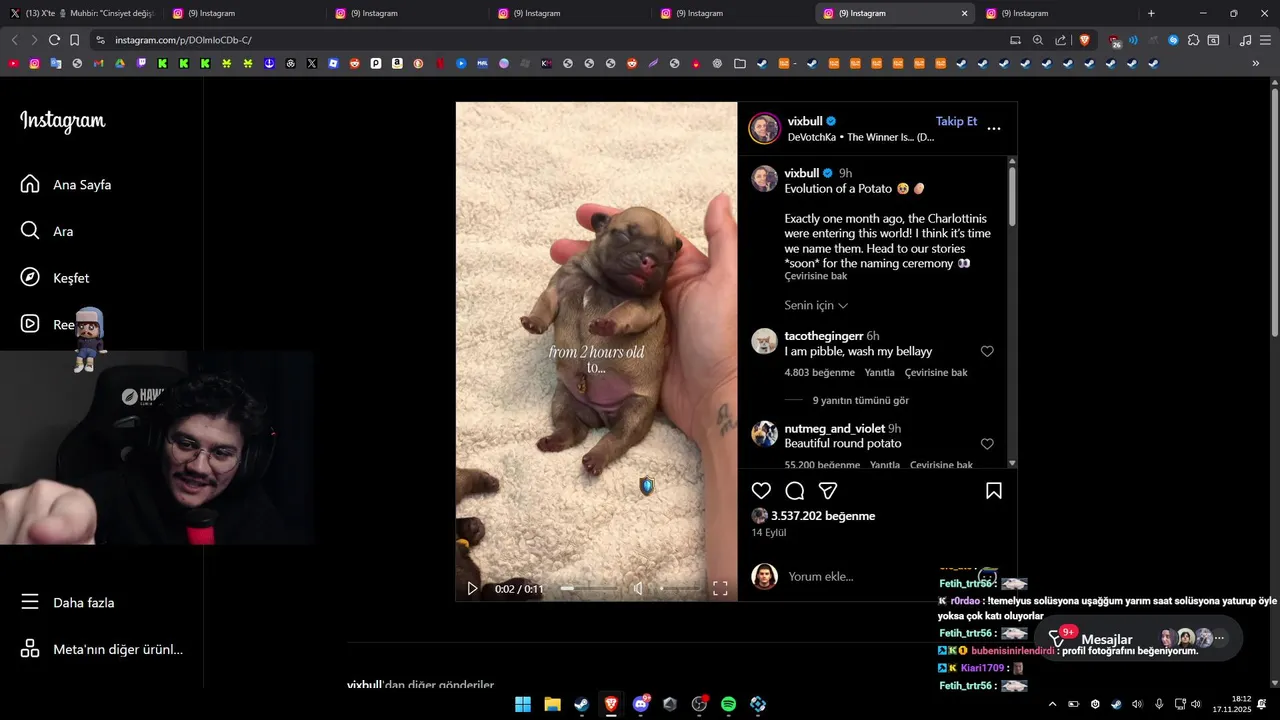The height and width of the screenshot is (720, 1280).
Task: Switch to the last Instagram browser tab
Action: [x=1058, y=13]
